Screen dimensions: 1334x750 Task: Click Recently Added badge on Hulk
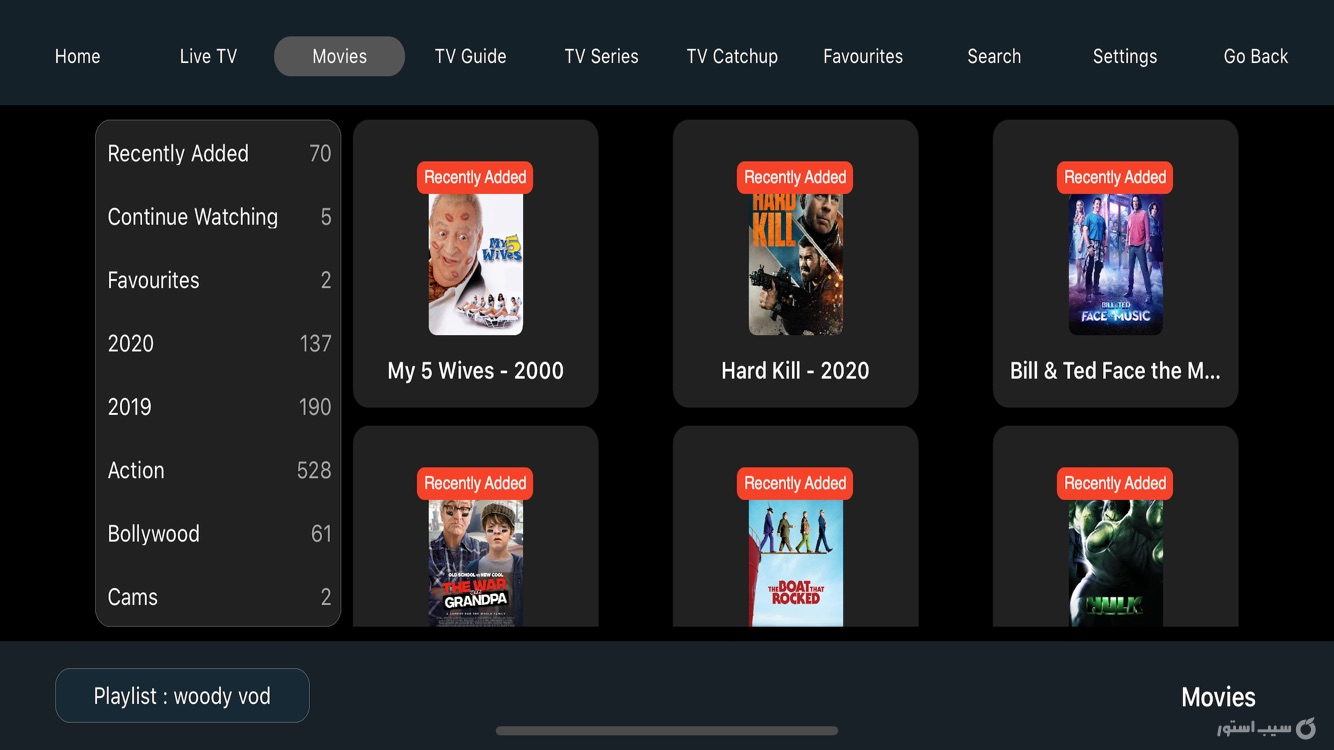1115,483
